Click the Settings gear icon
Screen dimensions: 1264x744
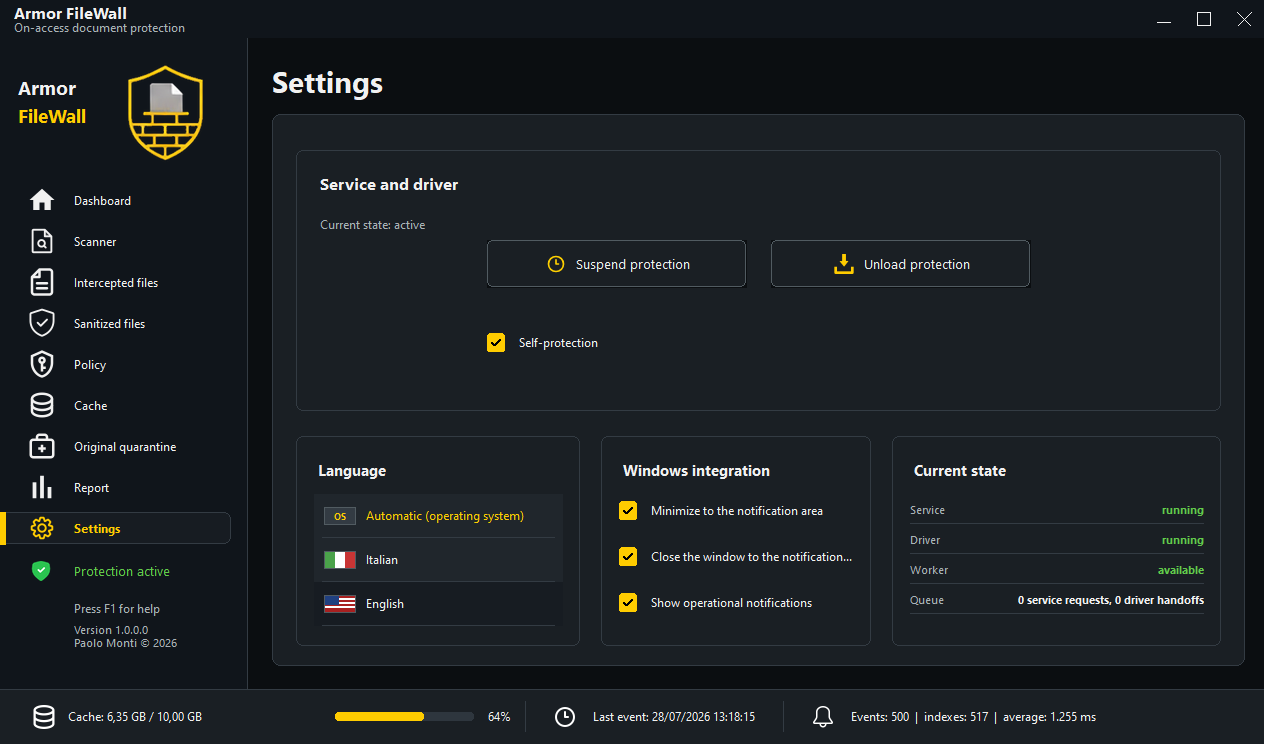42,528
